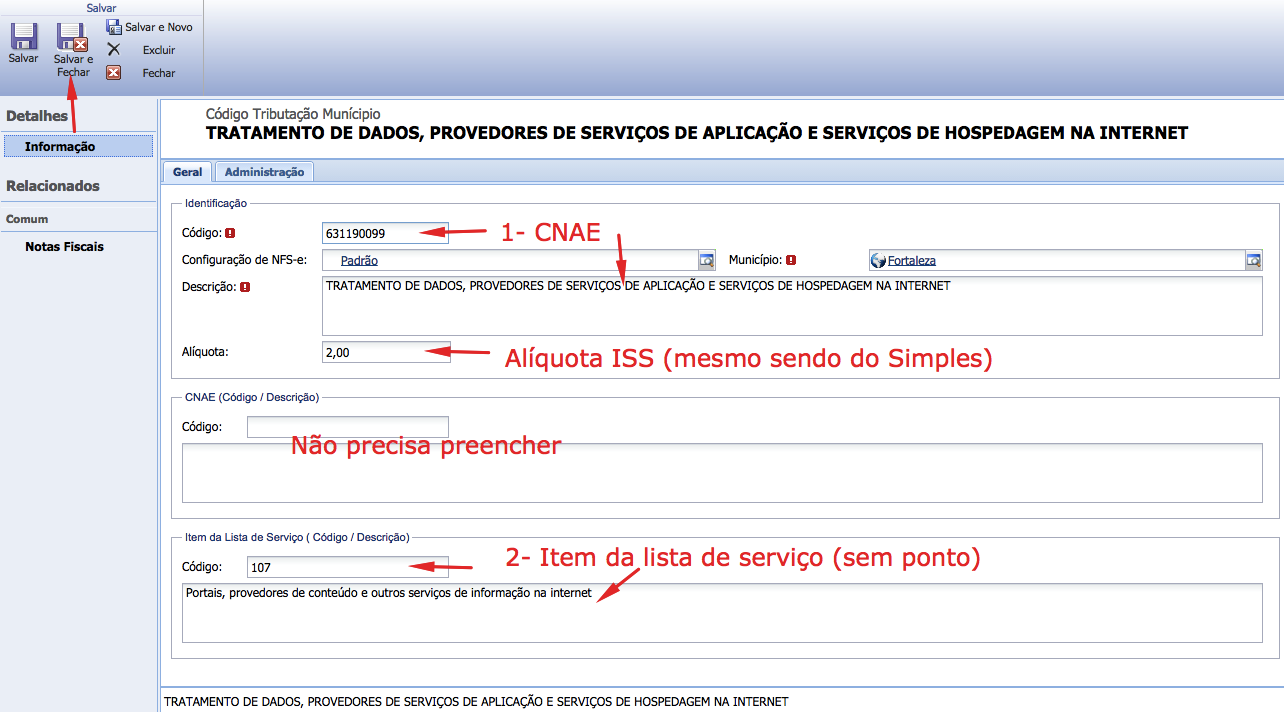1284x712 pixels.
Task: Click the Salvar e Novo icon
Action: [114, 27]
